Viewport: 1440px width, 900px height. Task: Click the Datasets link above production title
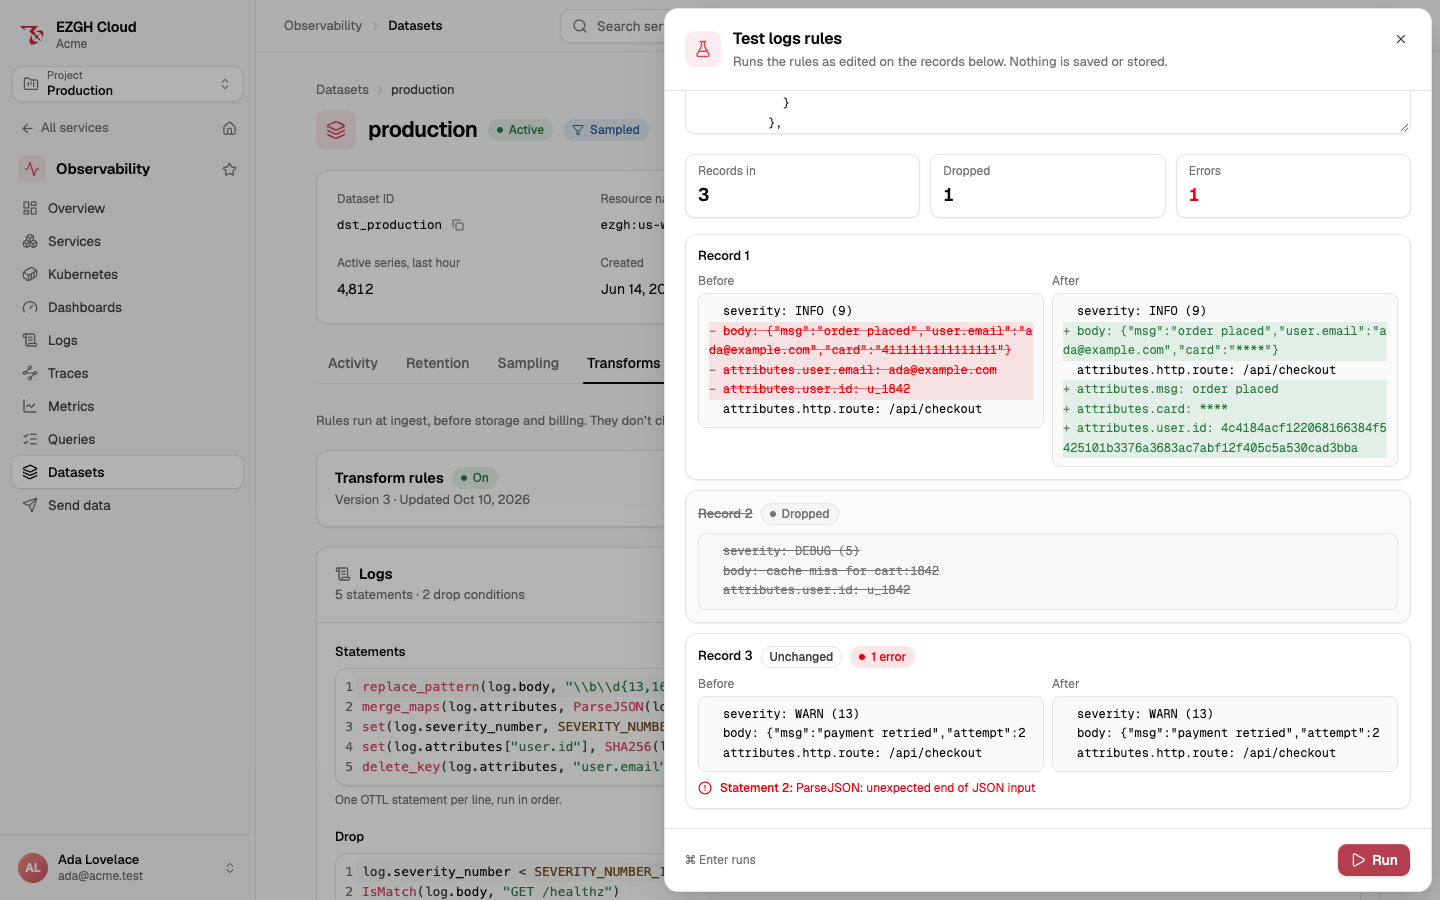click(x=342, y=90)
